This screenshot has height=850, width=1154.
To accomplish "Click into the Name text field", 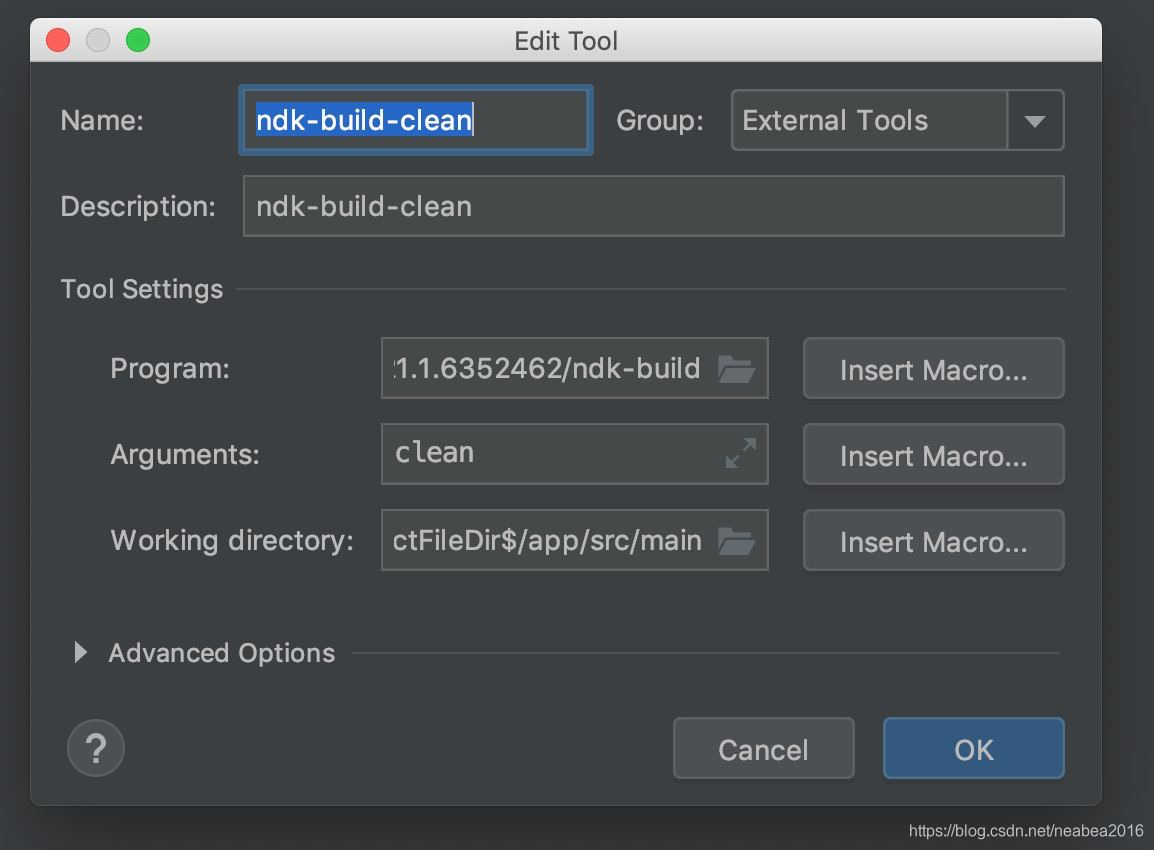I will click(x=415, y=121).
